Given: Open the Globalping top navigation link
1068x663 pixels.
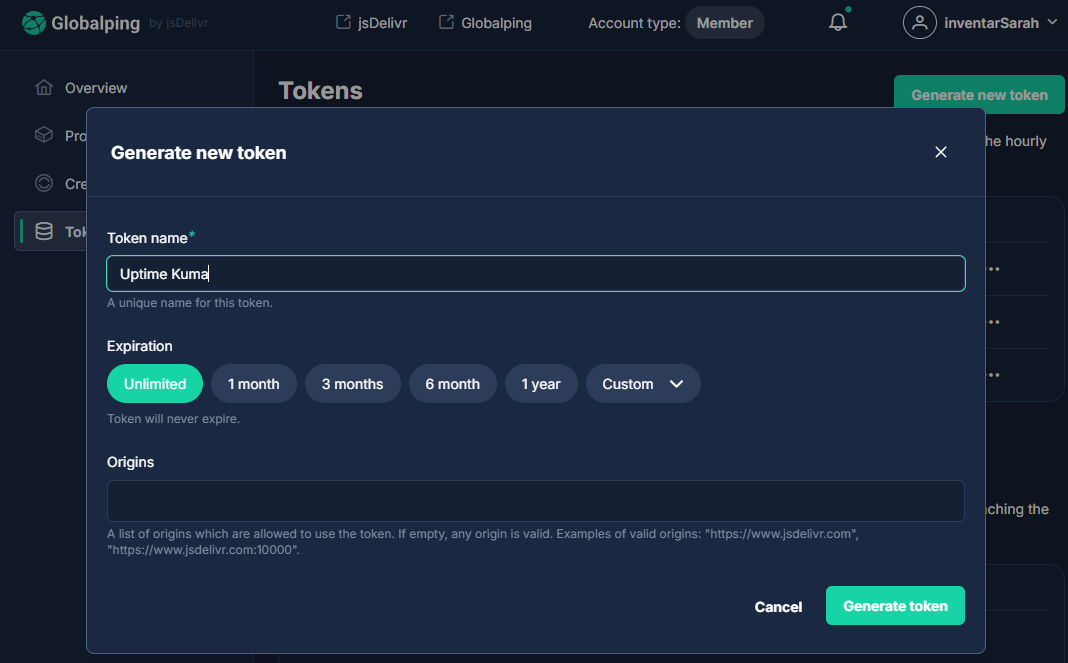Looking at the screenshot, I should (x=485, y=21).
